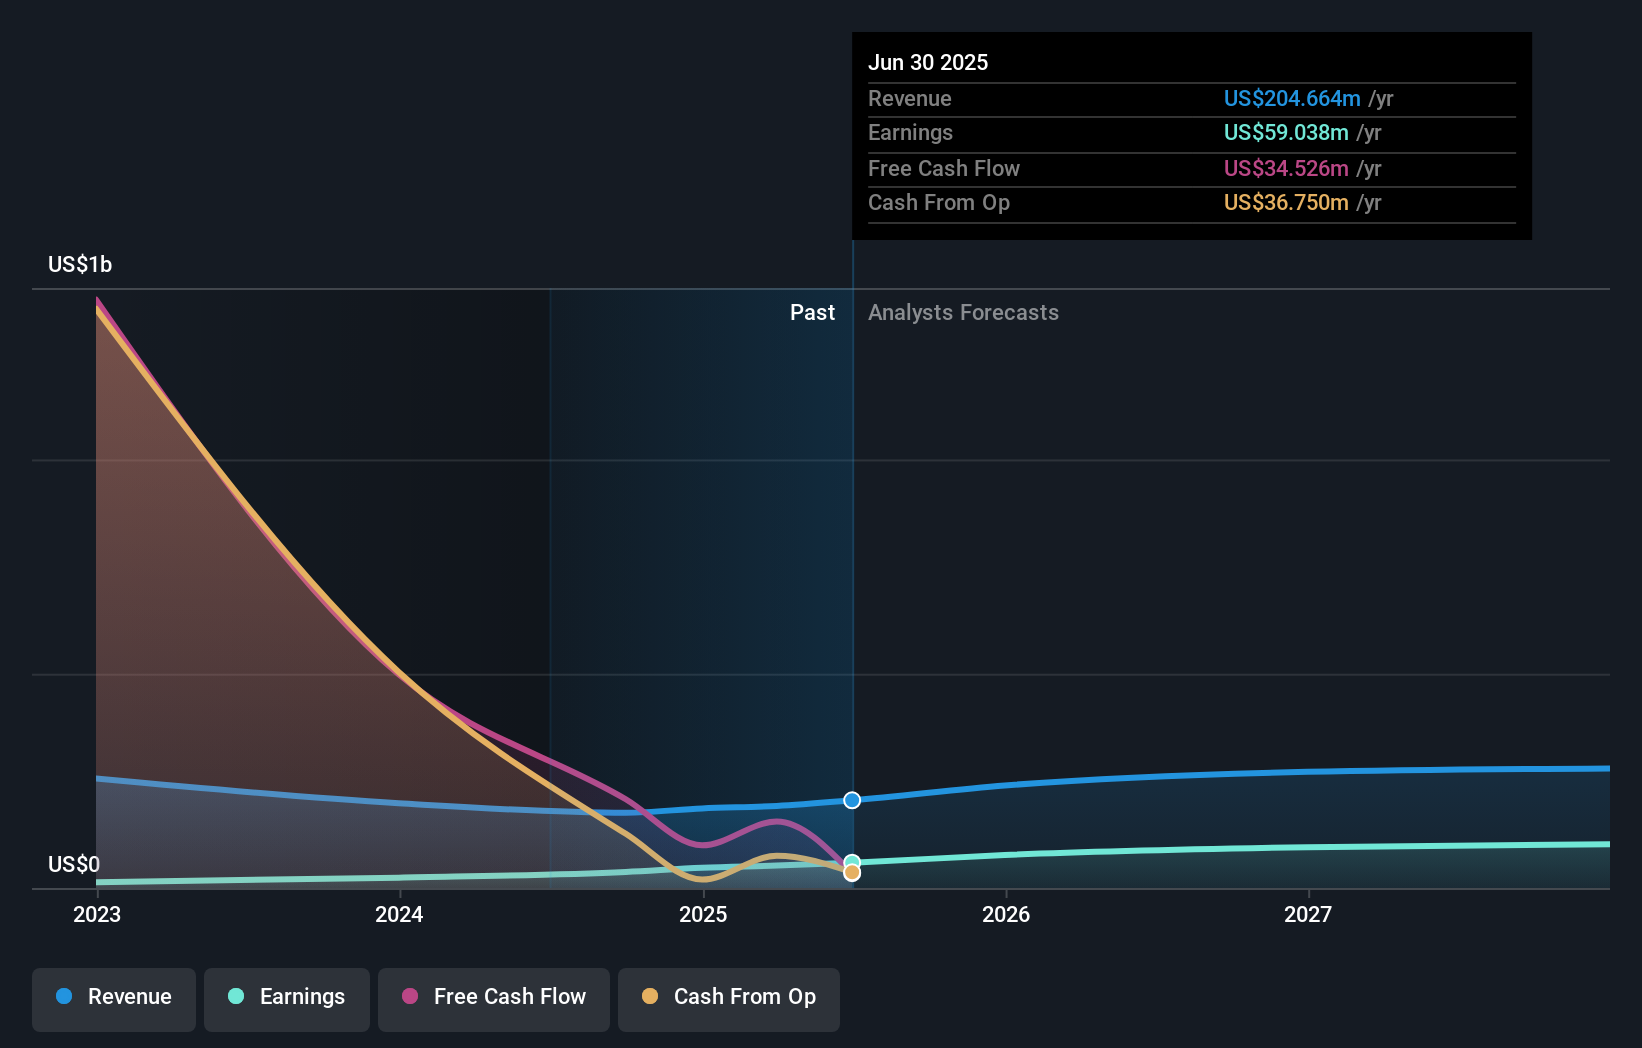Select the Analysts Forecasts section label
Image resolution: width=1642 pixels, height=1048 pixels.
(963, 313)
